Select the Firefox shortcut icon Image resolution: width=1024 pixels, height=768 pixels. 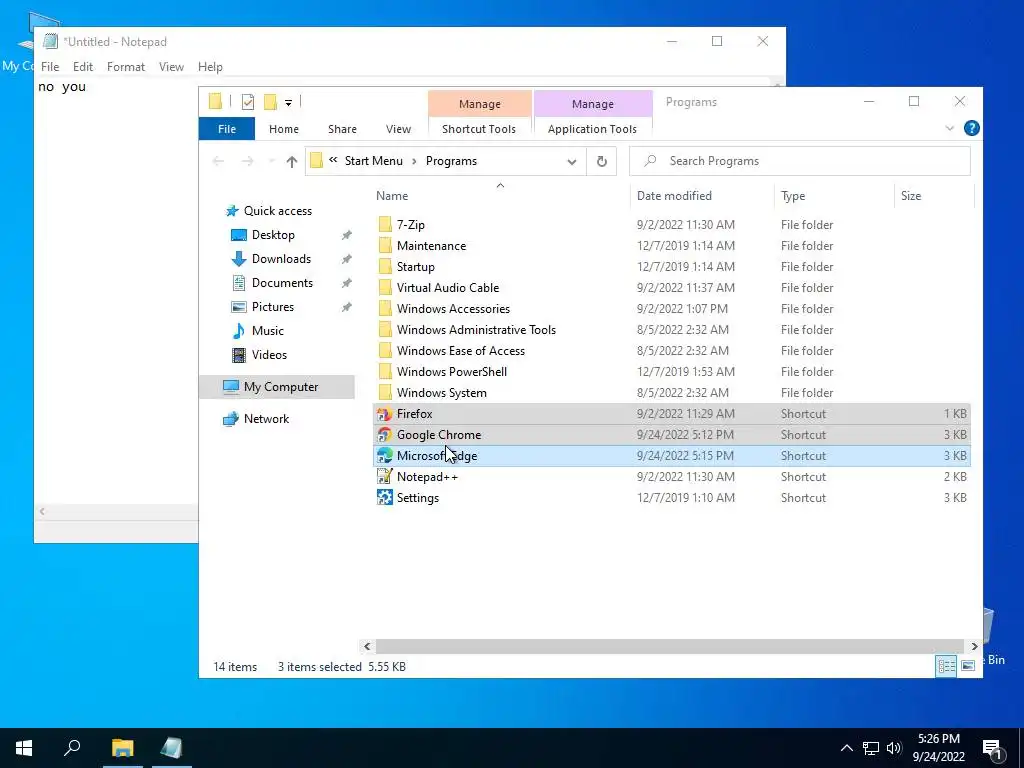[385, 414]
